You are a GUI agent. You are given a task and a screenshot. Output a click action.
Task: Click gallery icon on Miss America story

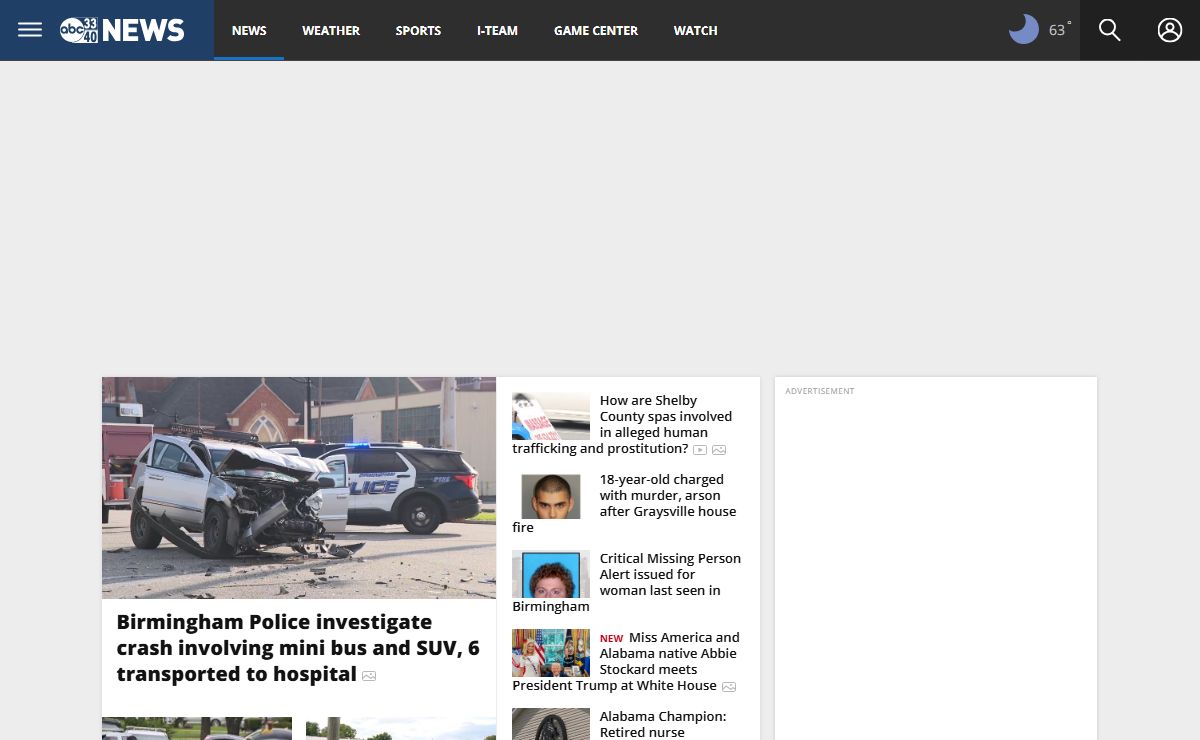pos(729,687)
